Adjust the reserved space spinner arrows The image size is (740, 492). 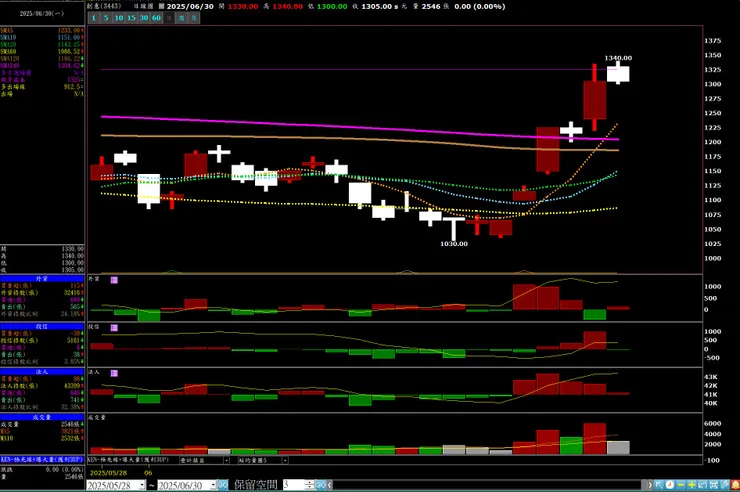(x=310, y=485)
